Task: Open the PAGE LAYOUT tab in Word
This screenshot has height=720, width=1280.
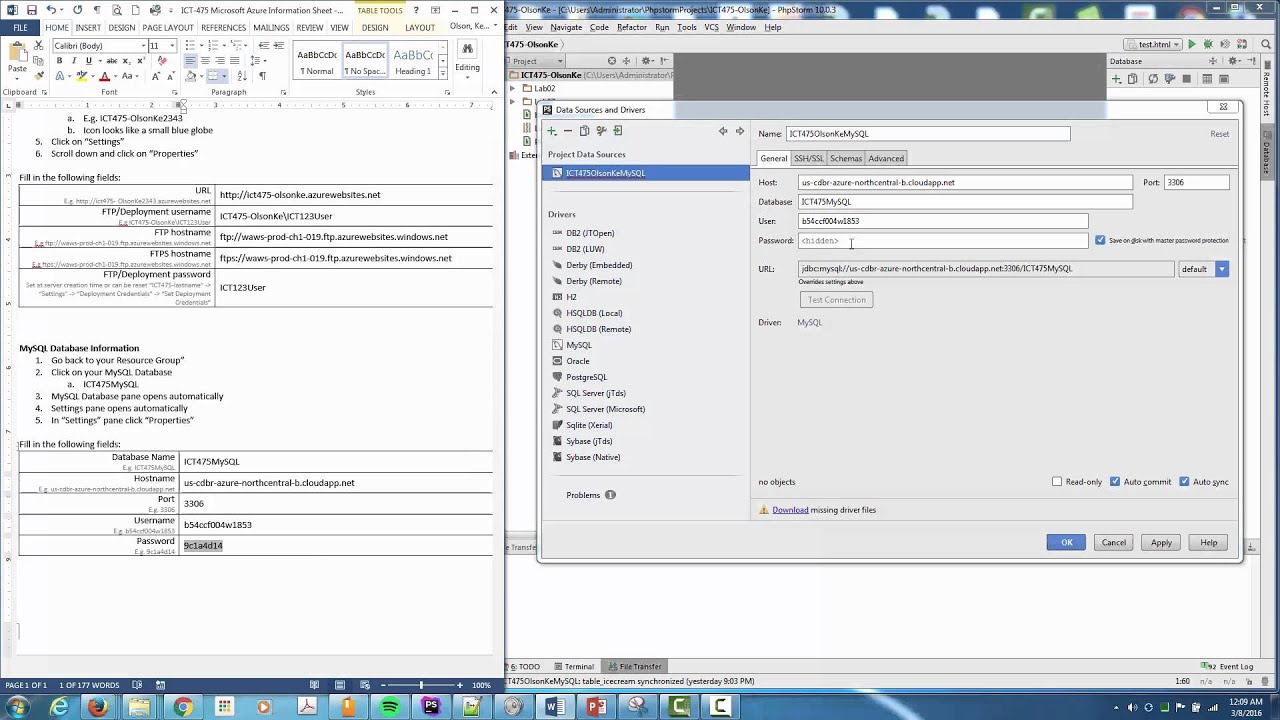Action: click(167, 28)
